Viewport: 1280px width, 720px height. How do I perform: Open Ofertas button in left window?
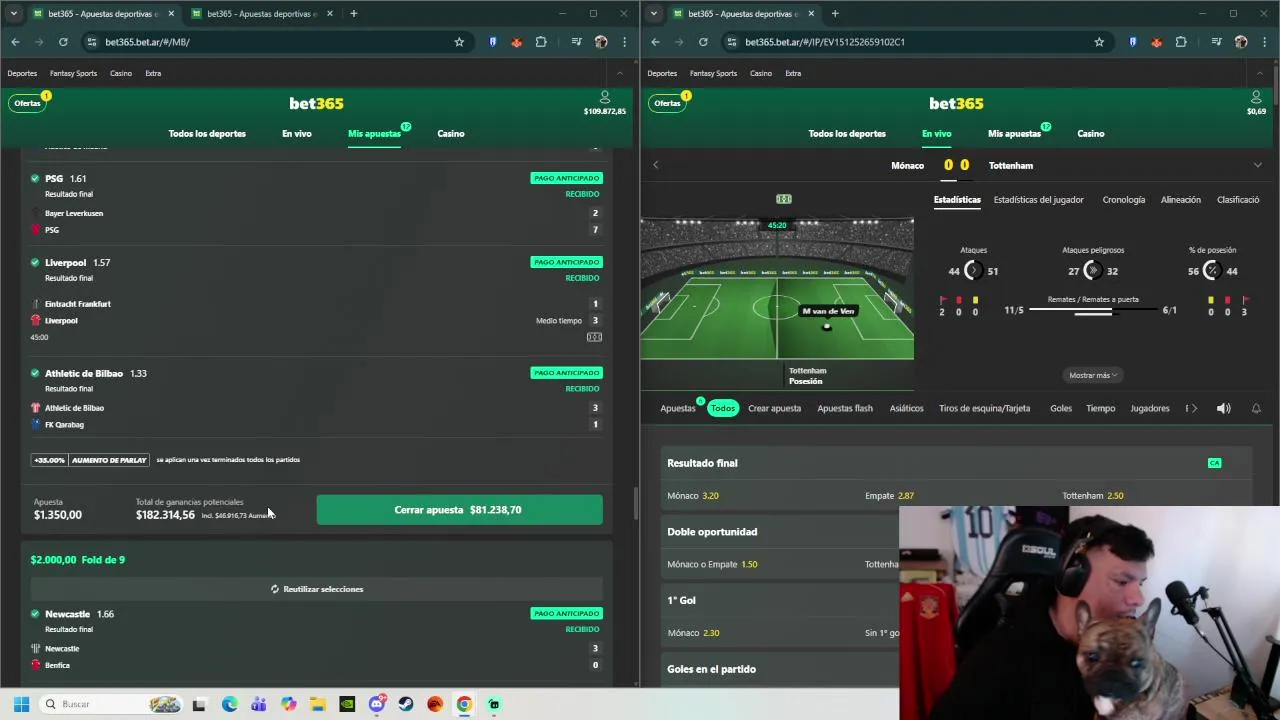point(27,103)
